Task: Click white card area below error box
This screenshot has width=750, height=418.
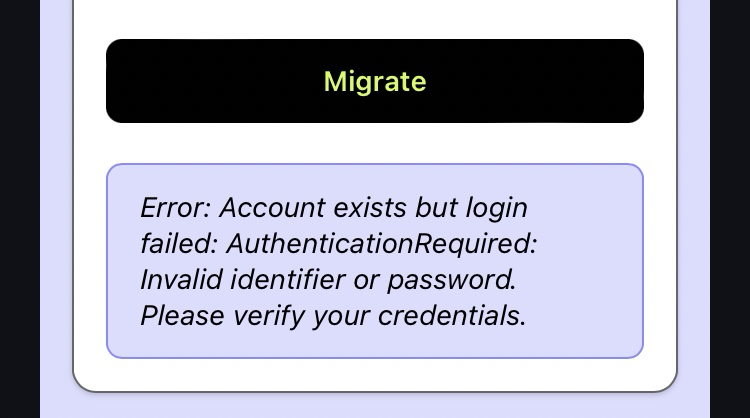Action: click(x=375, y=373)
